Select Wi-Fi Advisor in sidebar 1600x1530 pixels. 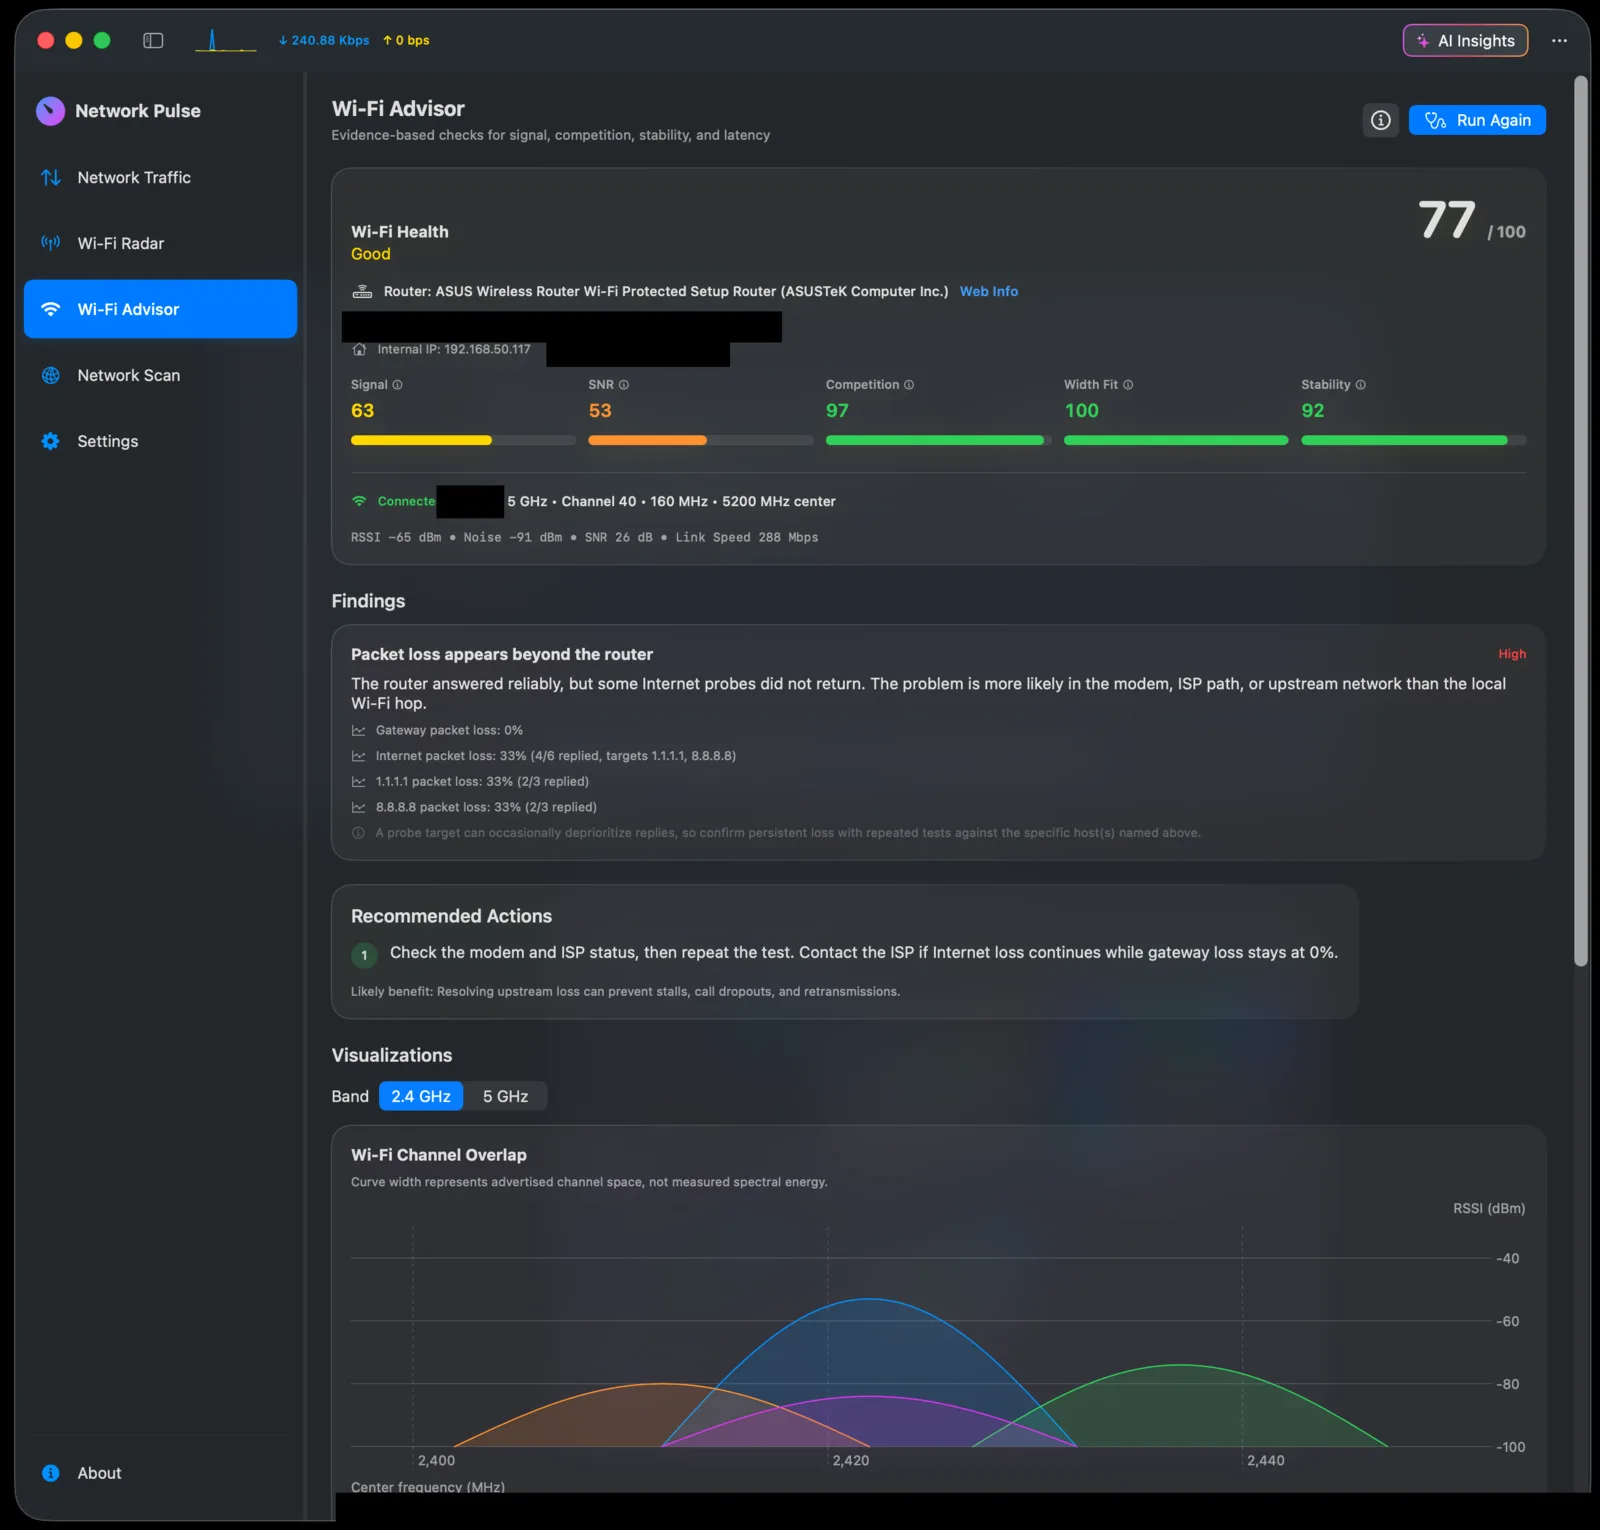click(160, 309)
